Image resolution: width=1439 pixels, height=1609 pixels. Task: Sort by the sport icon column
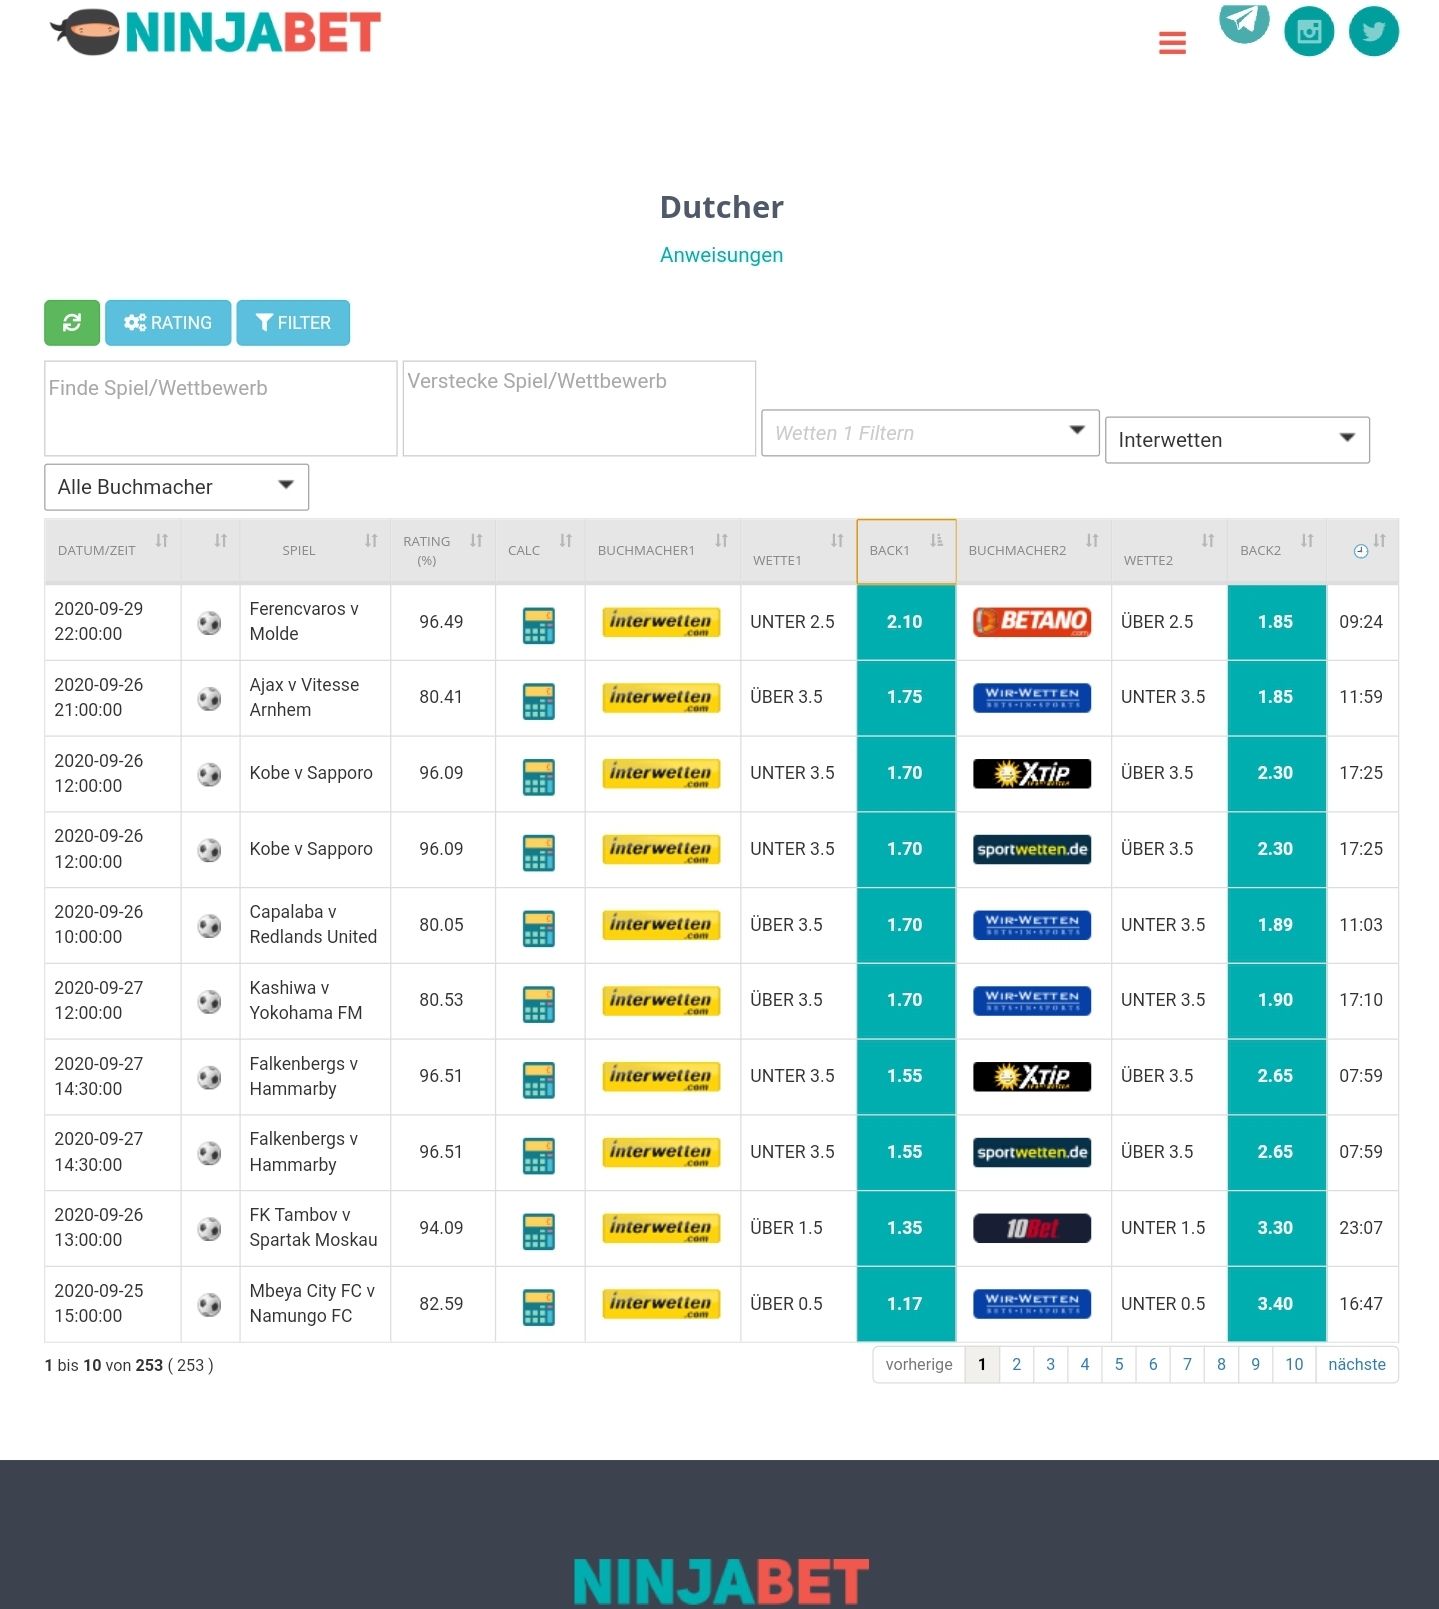211,550
